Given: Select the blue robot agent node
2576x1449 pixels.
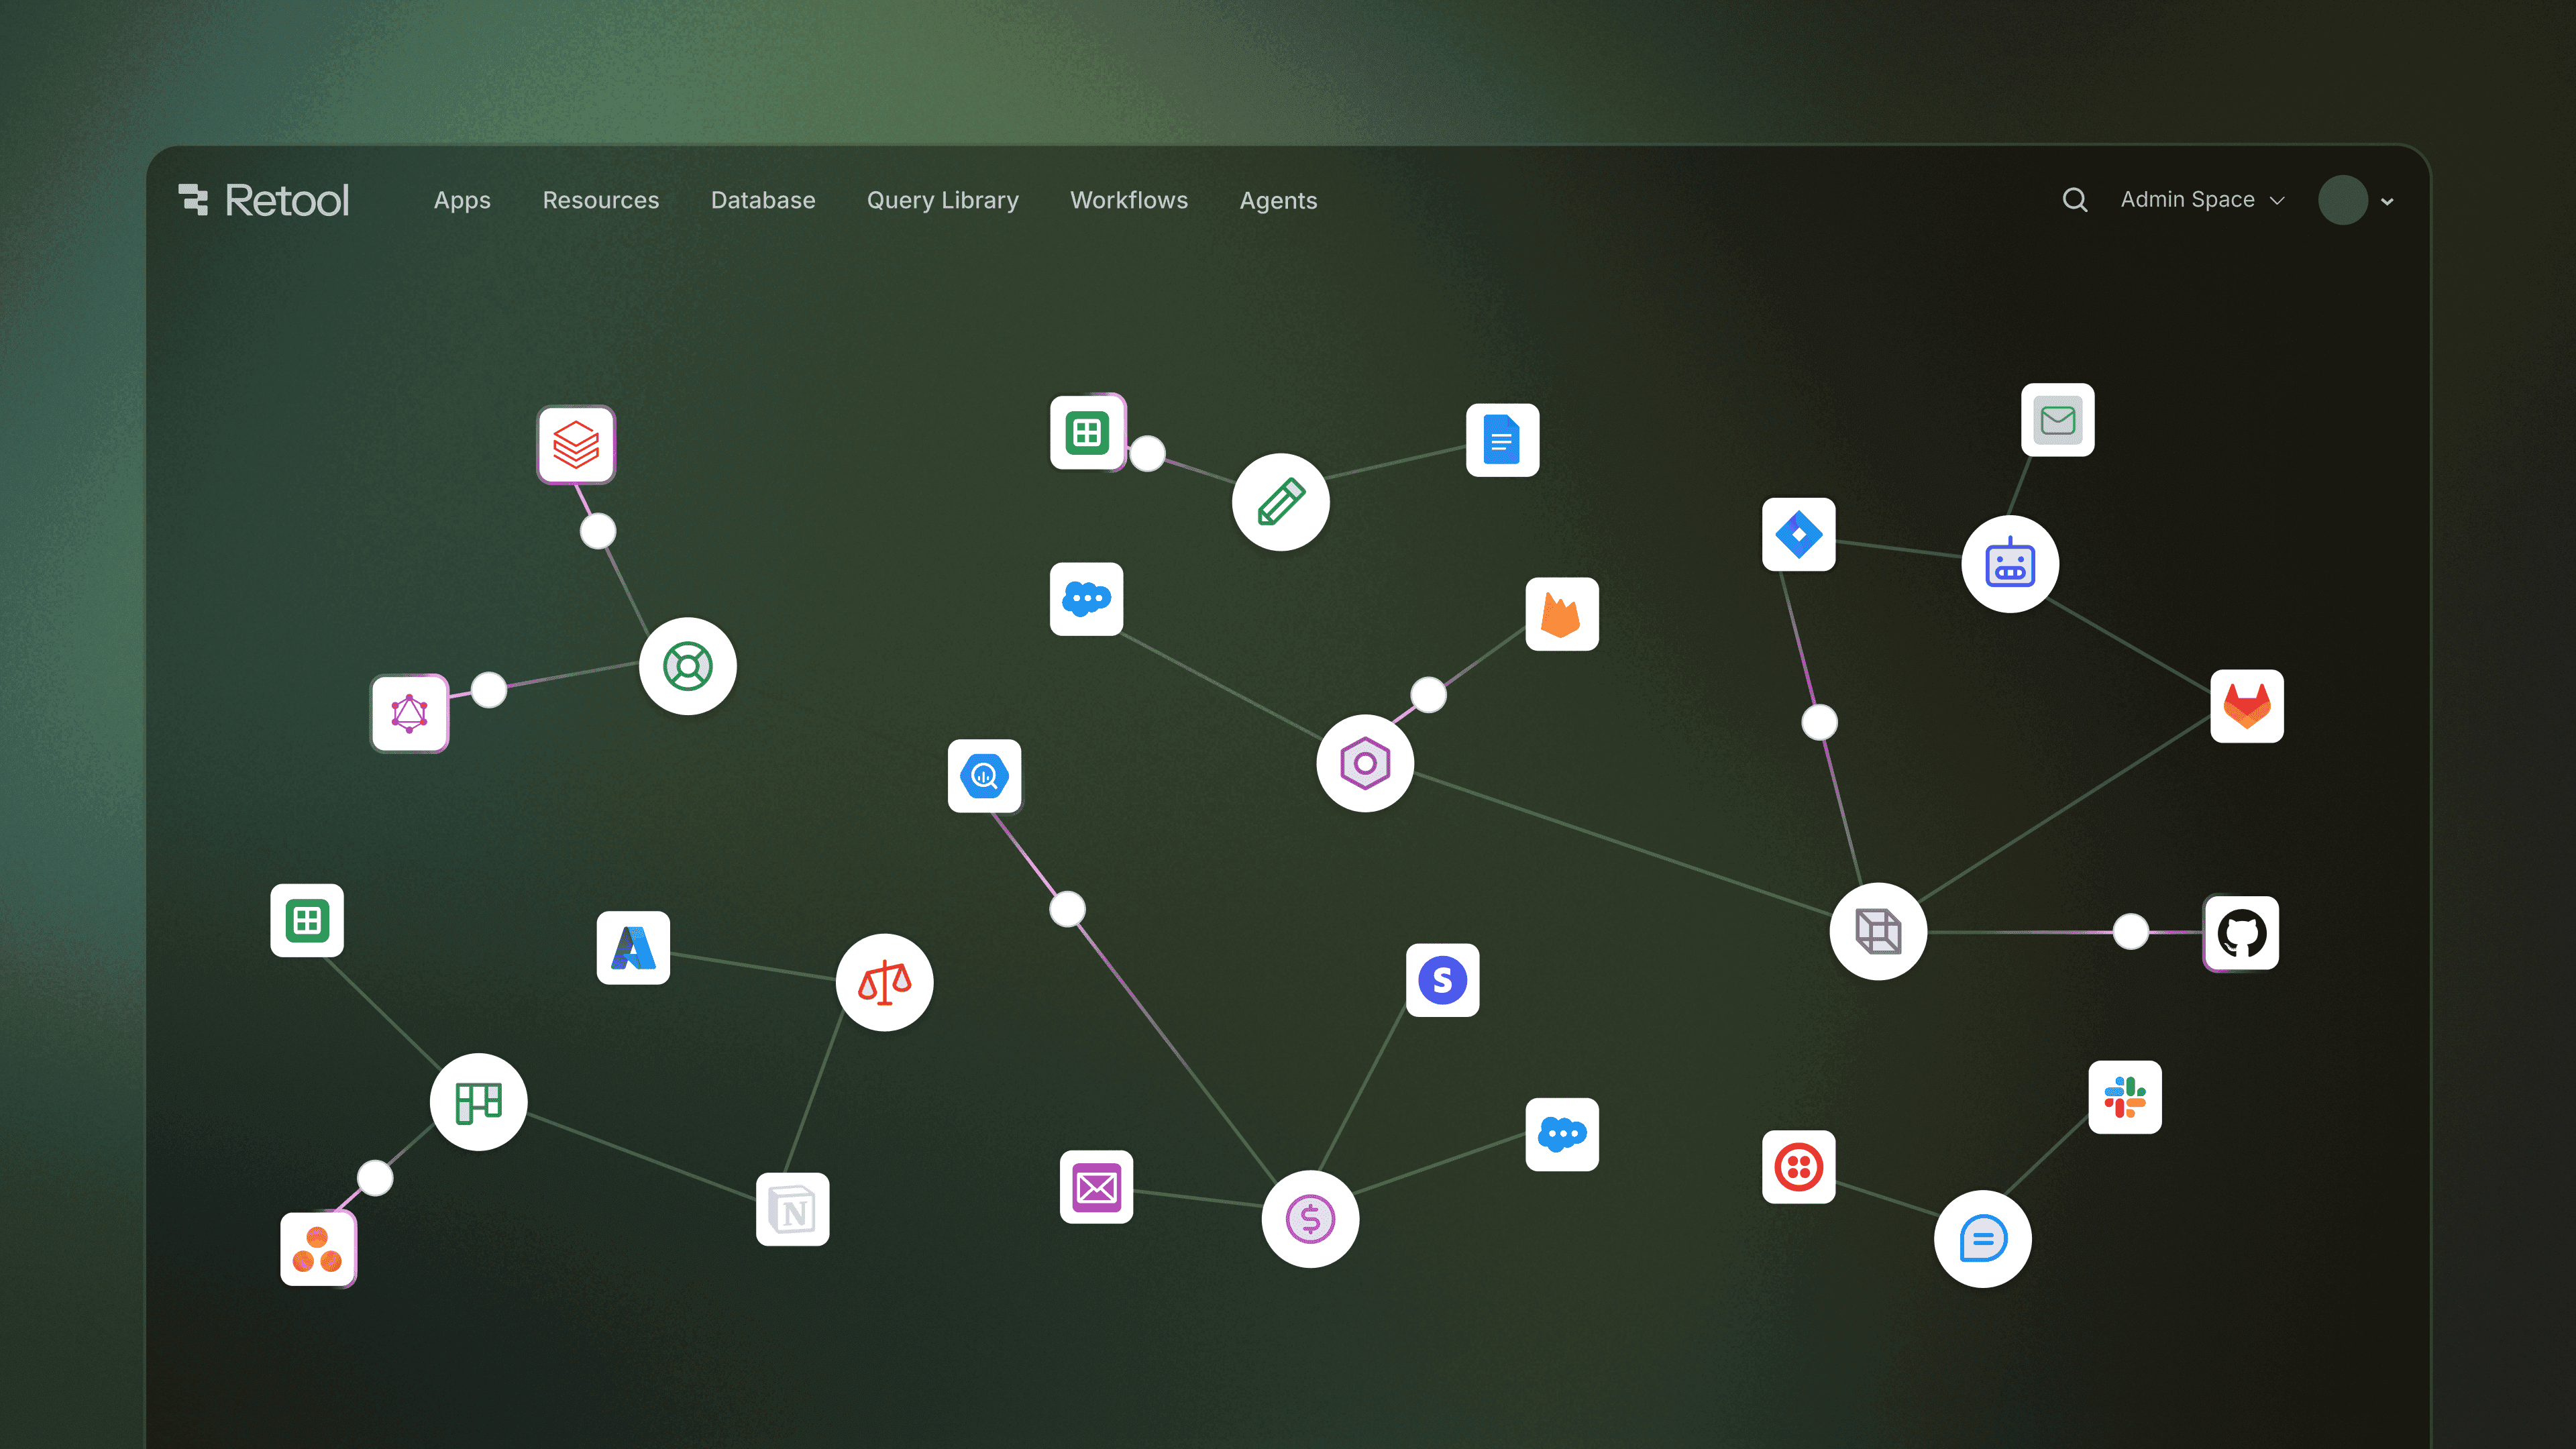Looking at the screenshot, I should click(2010, 564).
